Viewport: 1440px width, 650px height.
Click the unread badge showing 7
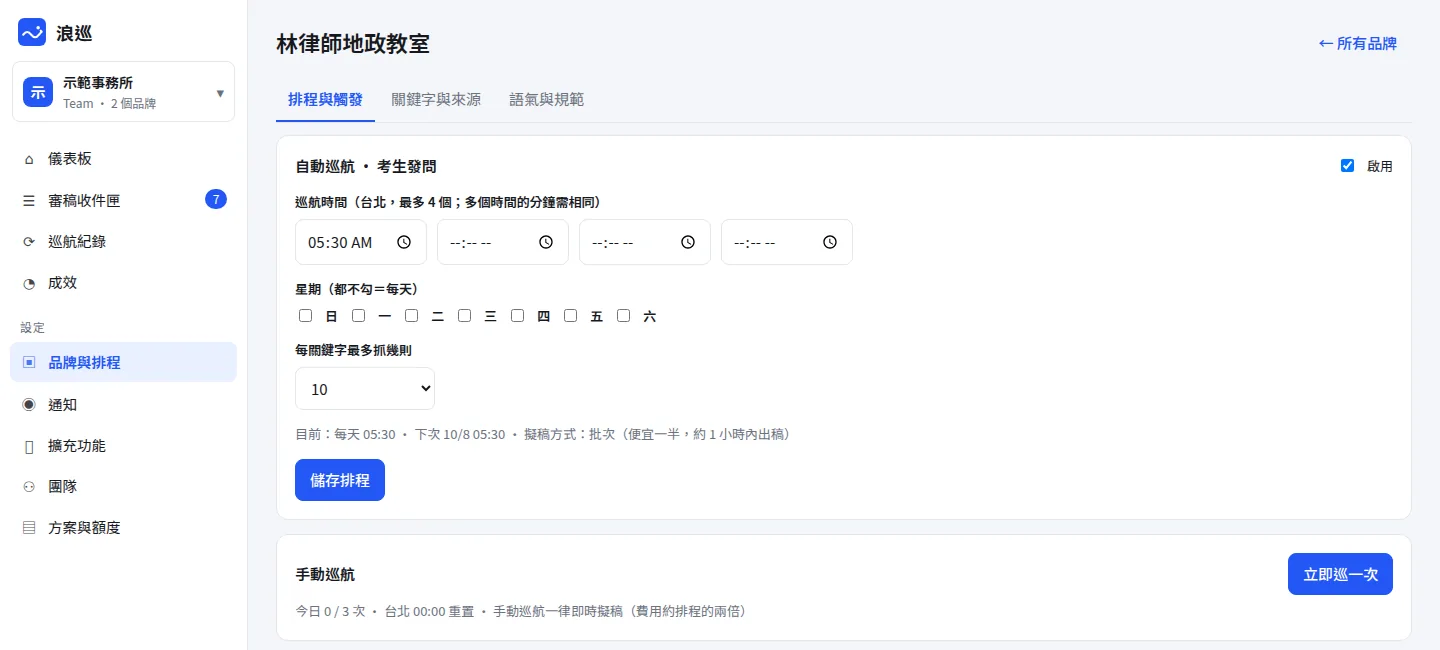pyautogui.click(x=216, y=200)
